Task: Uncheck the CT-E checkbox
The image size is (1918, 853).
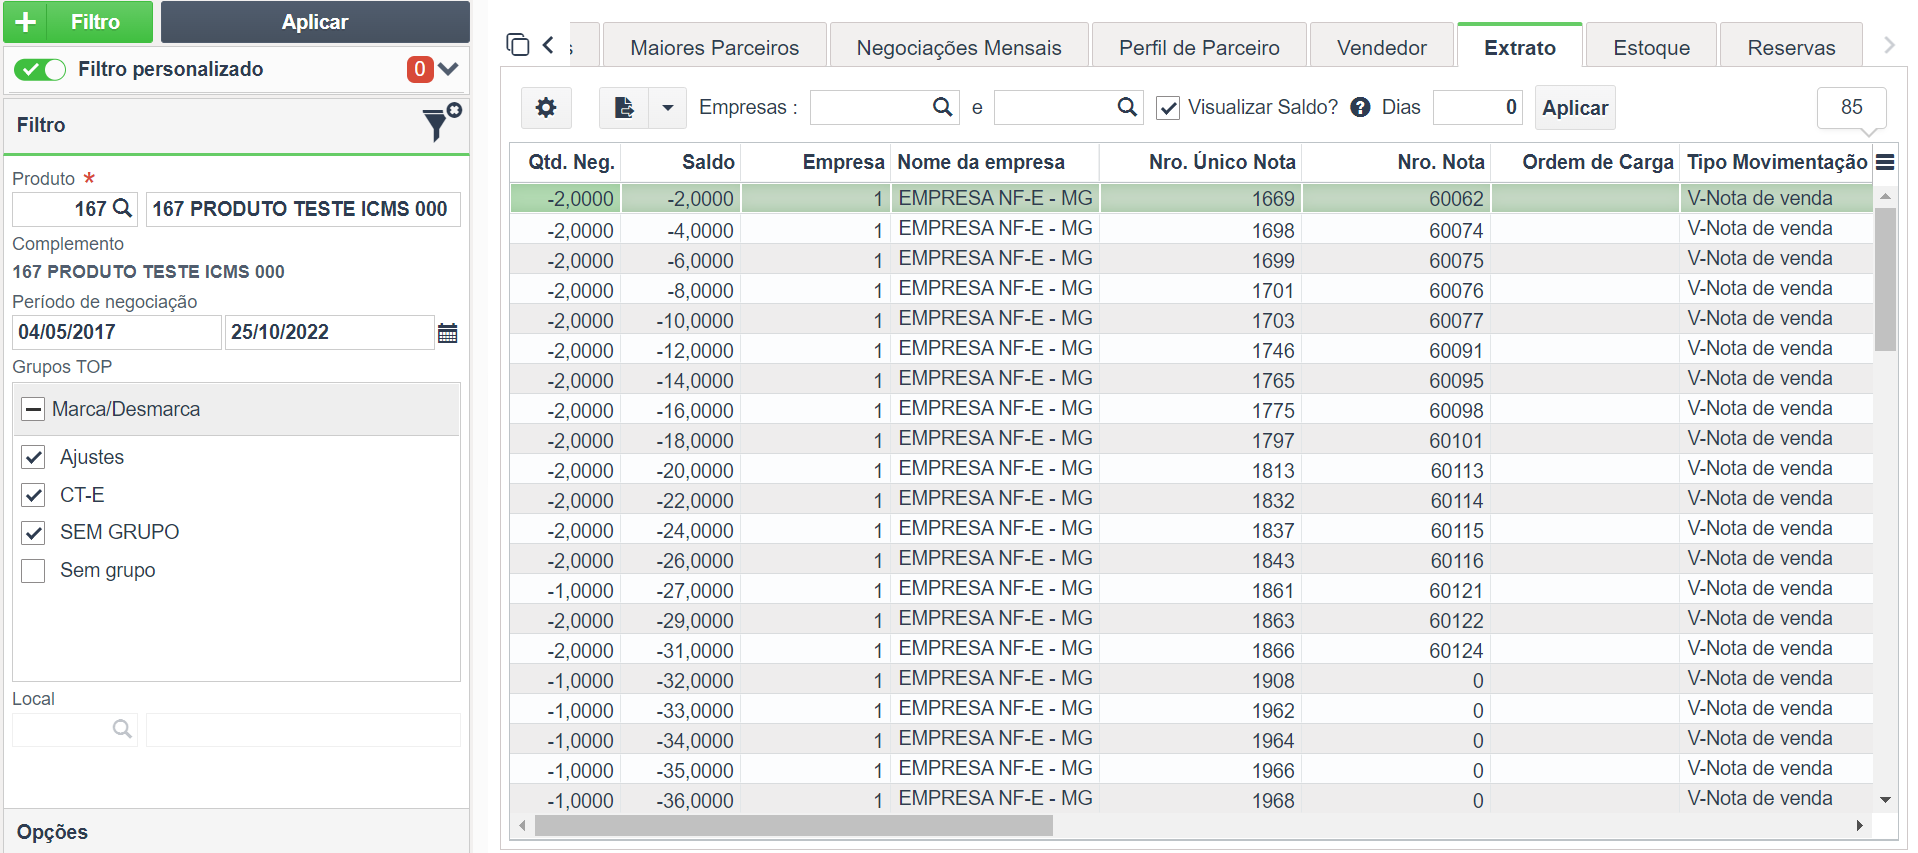Action: point(33,495)
